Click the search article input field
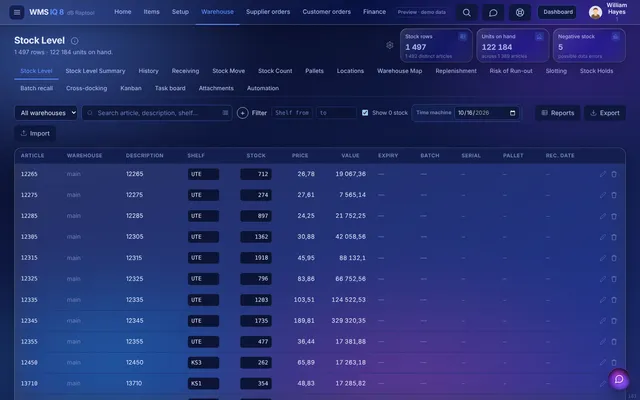The height and width of the screenshot is (400, 640). [x=157, y=113]
